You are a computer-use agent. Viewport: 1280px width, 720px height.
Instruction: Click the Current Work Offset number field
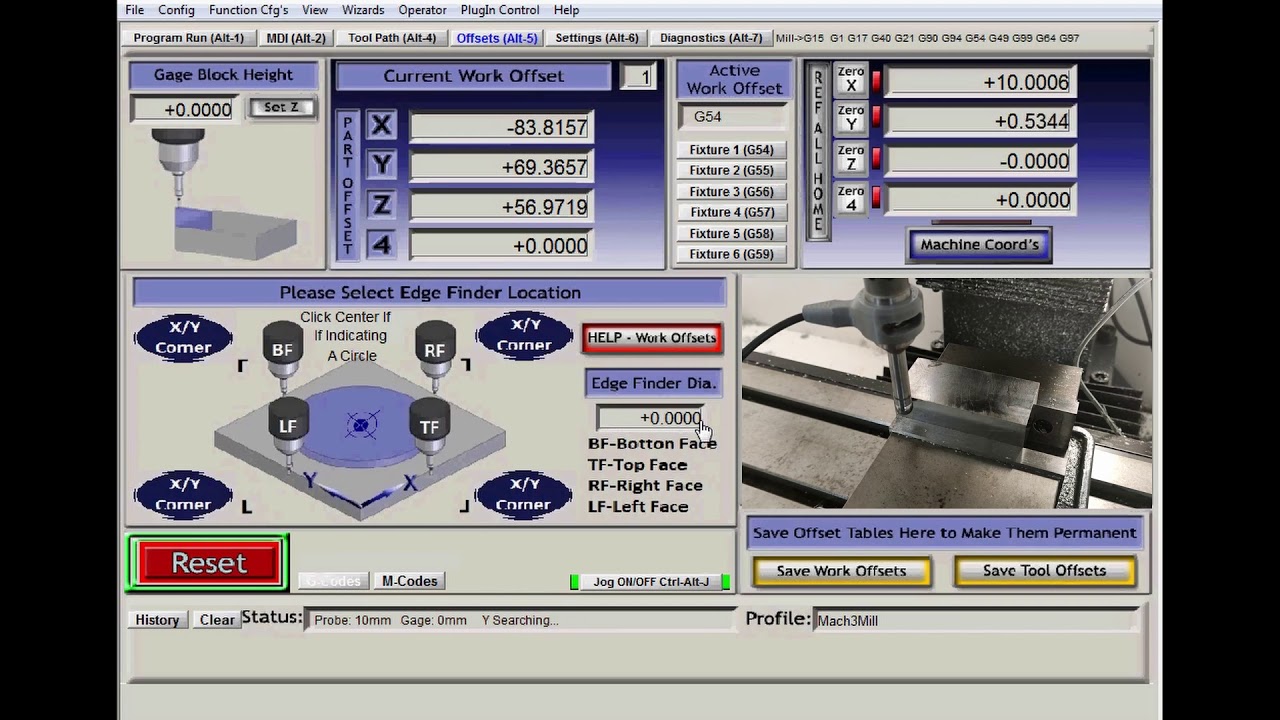[637, 76]
